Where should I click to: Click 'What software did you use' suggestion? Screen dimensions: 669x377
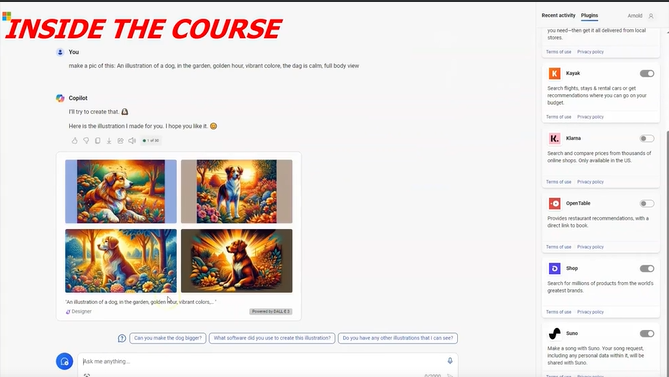272,338
